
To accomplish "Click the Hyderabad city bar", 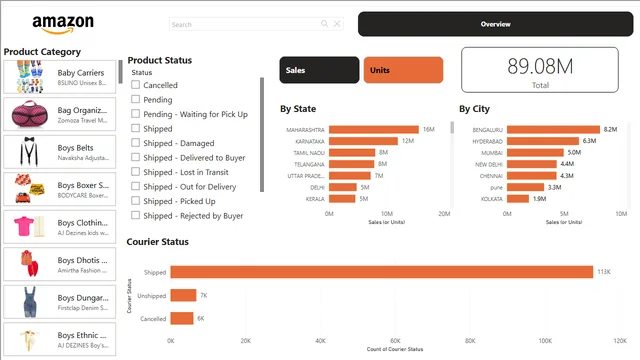I will pos(543,141).
